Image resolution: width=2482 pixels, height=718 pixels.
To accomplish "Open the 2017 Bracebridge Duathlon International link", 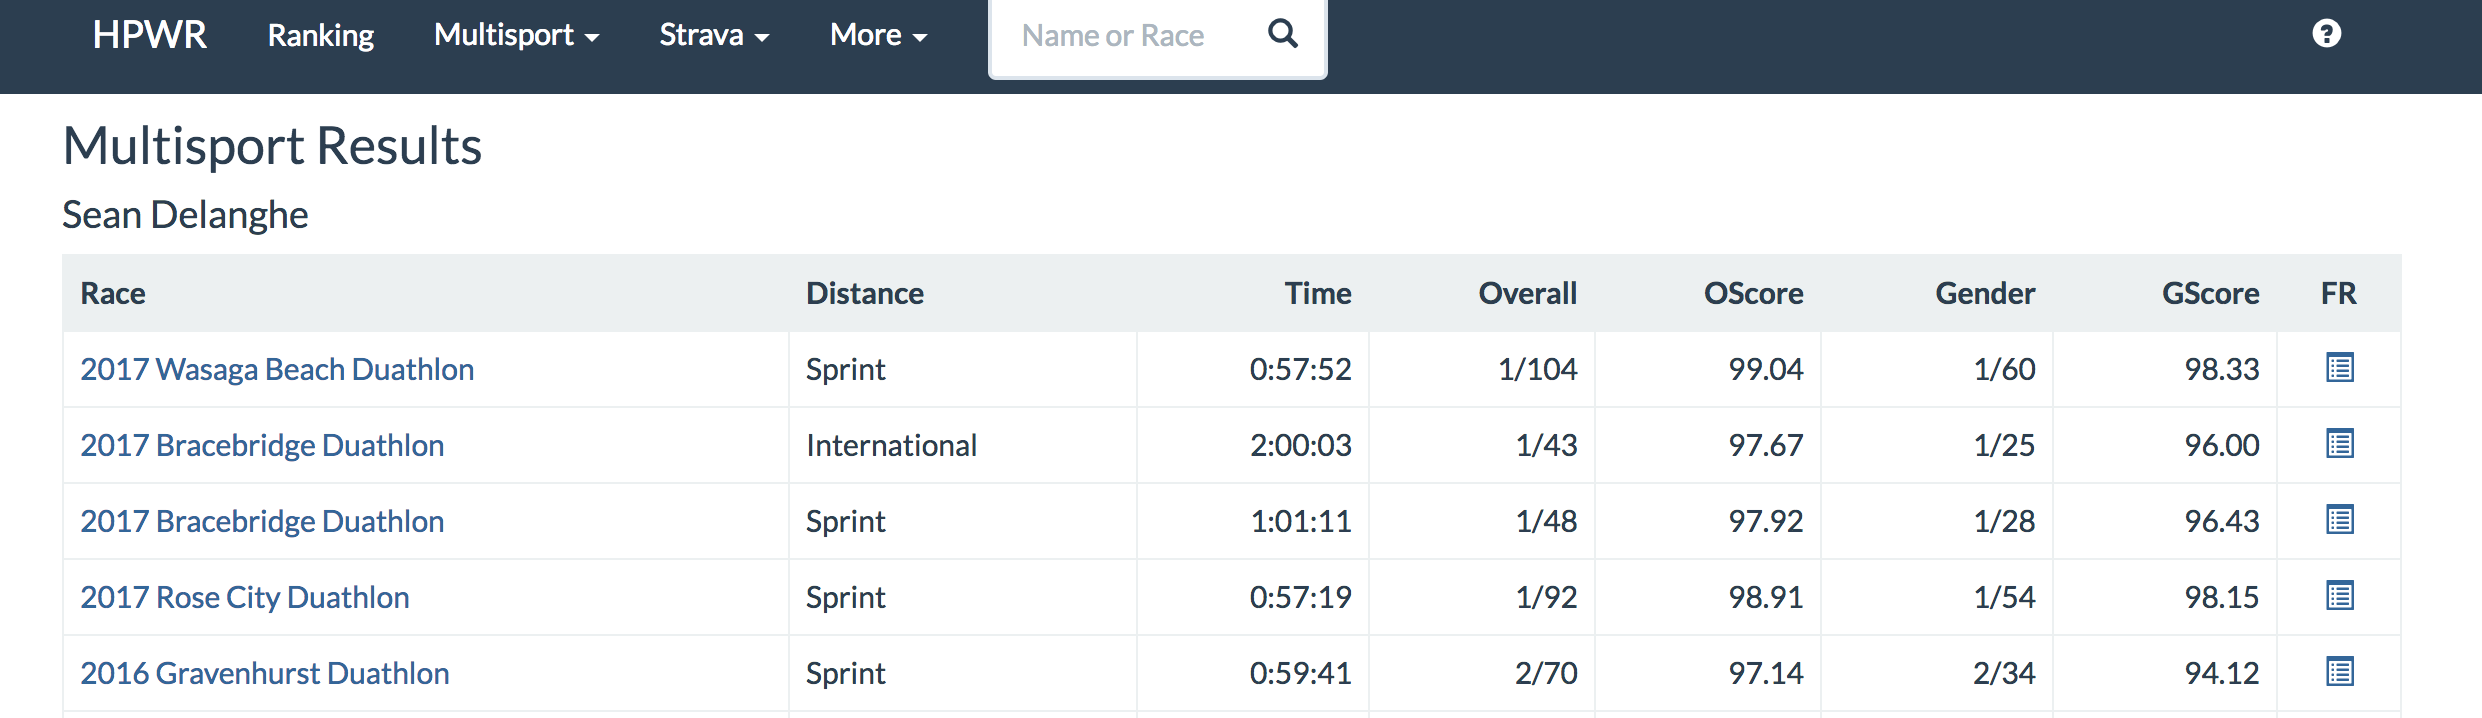I will pos(262,445).
